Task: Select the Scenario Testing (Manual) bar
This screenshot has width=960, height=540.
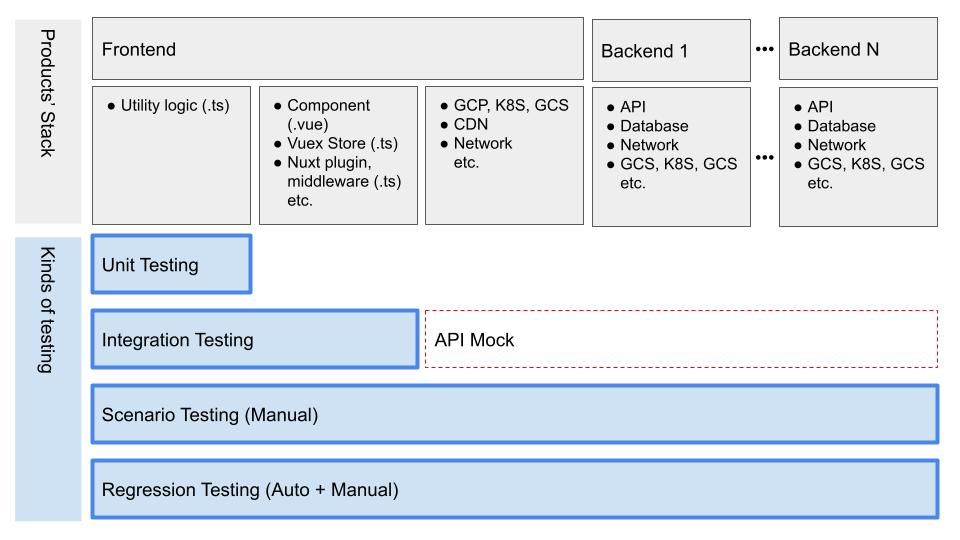Action: click(514, 414)
